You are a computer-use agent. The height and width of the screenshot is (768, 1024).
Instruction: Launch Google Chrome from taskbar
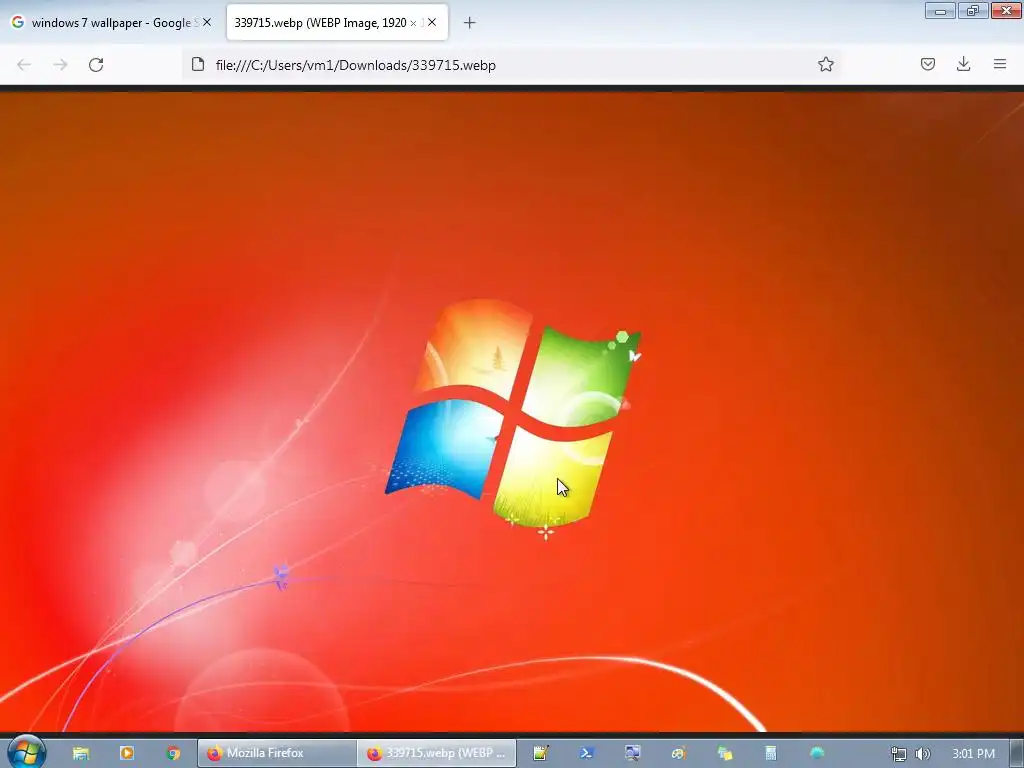[173, 753]
